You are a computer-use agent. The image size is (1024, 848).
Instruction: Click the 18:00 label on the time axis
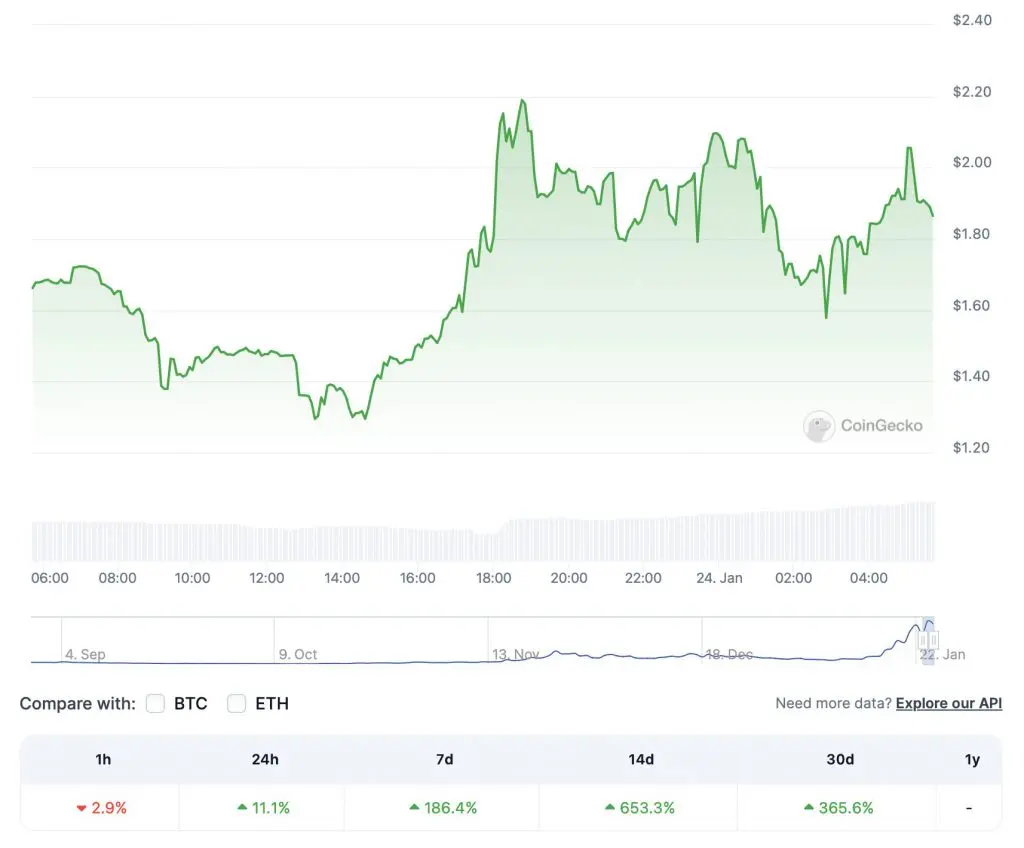[x=493, y=578]
